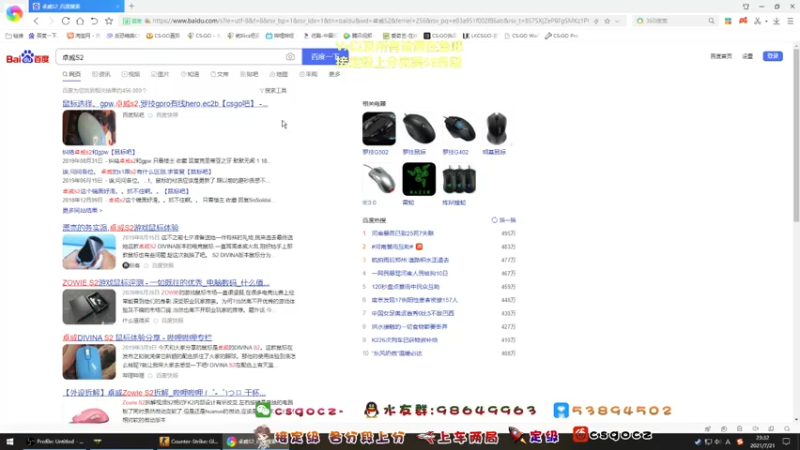
Task: Select the 贴吧 search tab
Action: (x=249, y=74)
